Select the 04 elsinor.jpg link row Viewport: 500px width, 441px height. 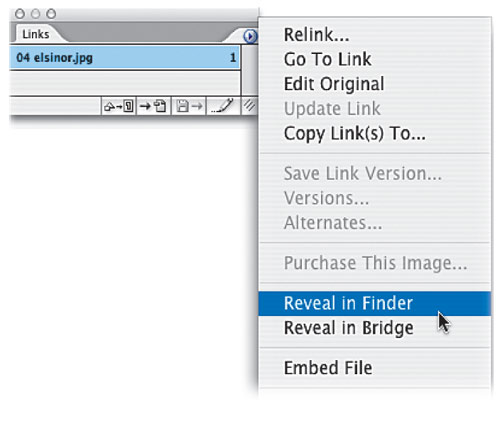(x=125, y=58)
